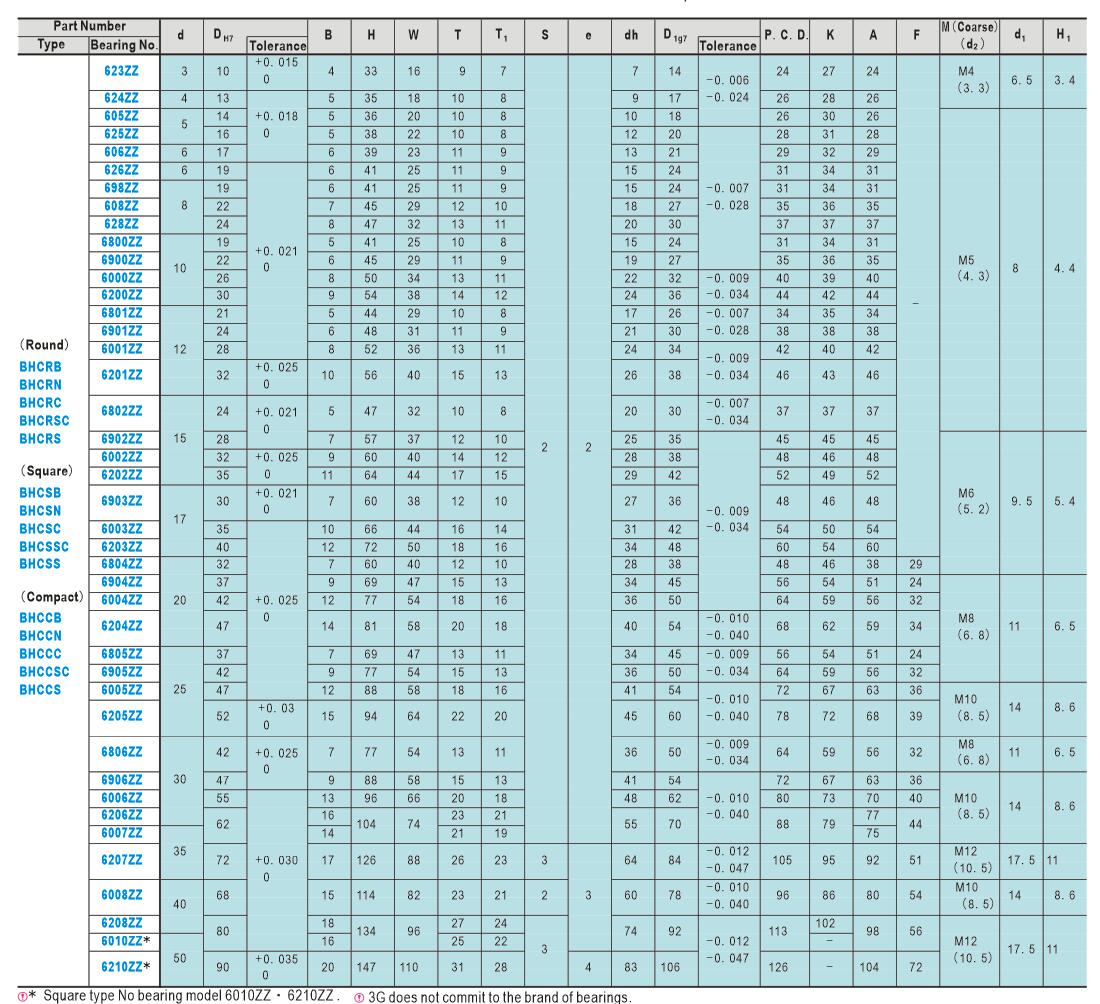Click bearing number 628ZZ

point(121,224)
